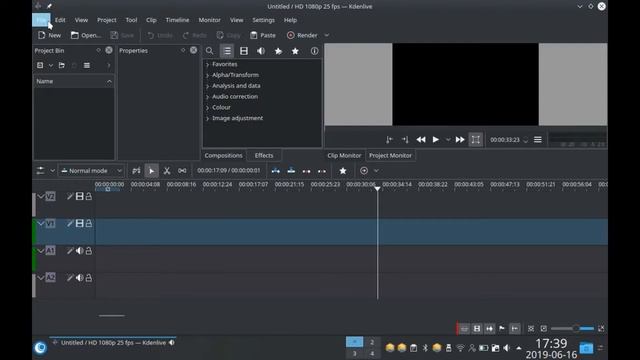Click the effects search magnifier icon
This screenshot has height=360, width=640.
tap(209, 51)
